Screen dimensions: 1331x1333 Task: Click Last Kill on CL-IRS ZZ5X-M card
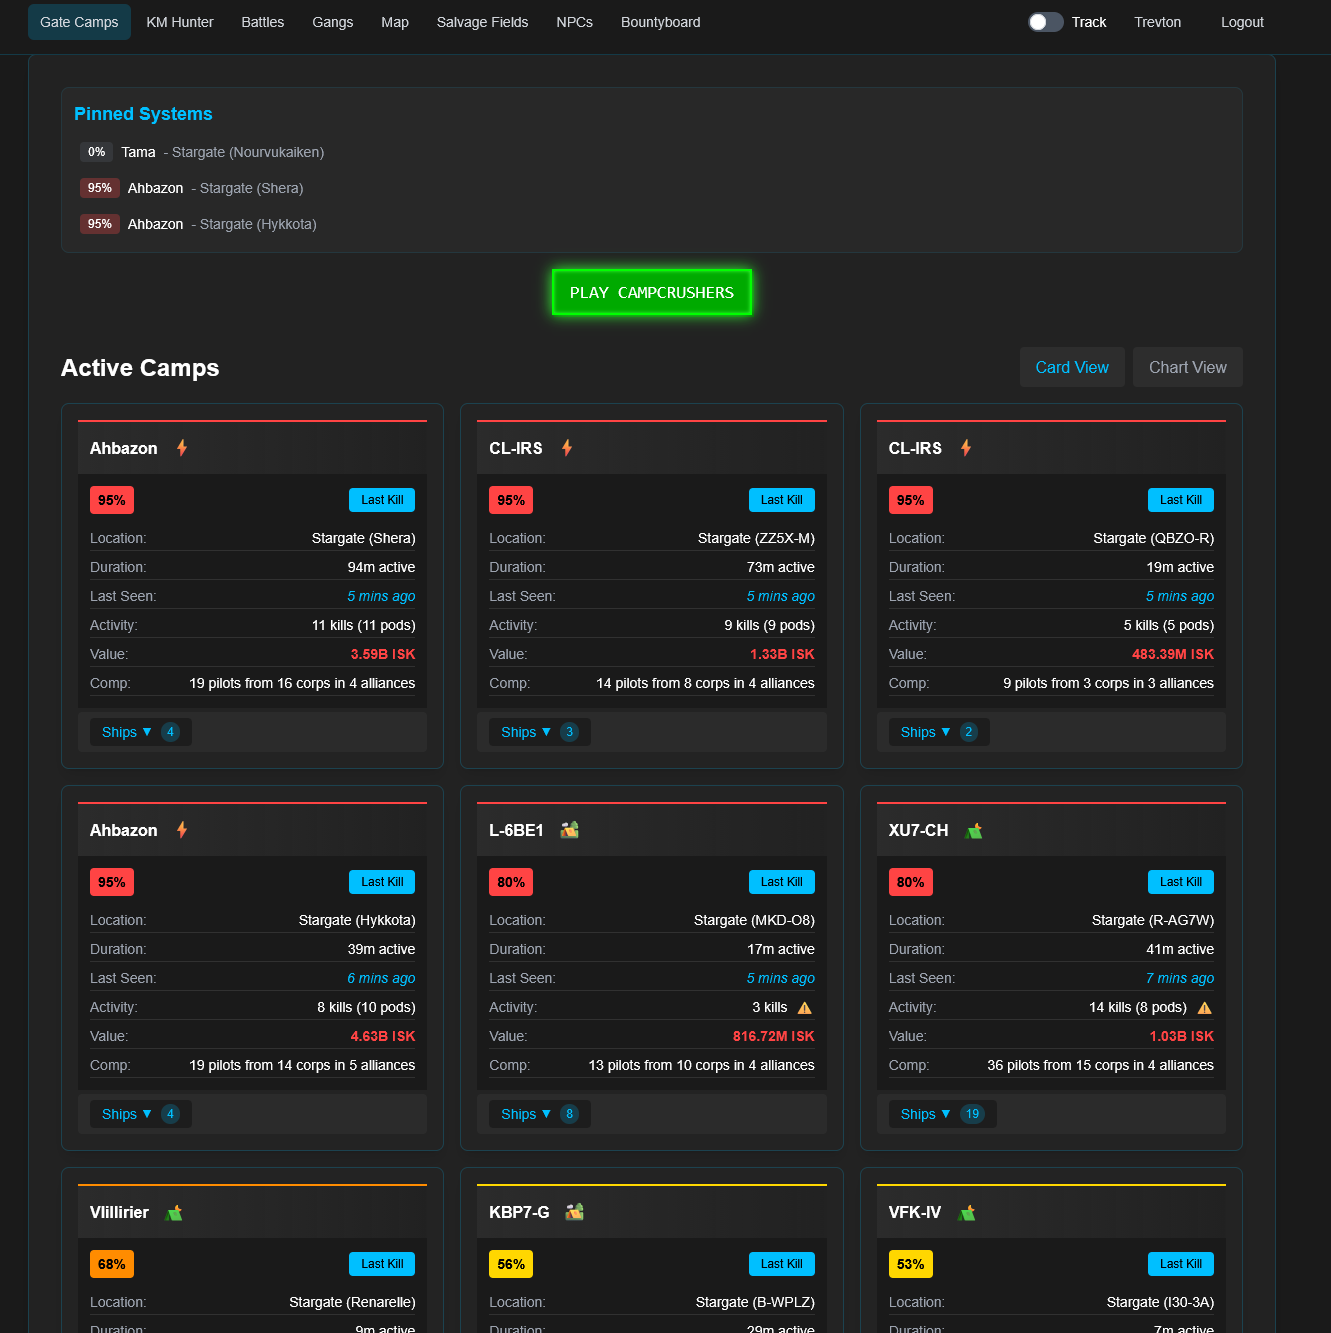(781, 500)
